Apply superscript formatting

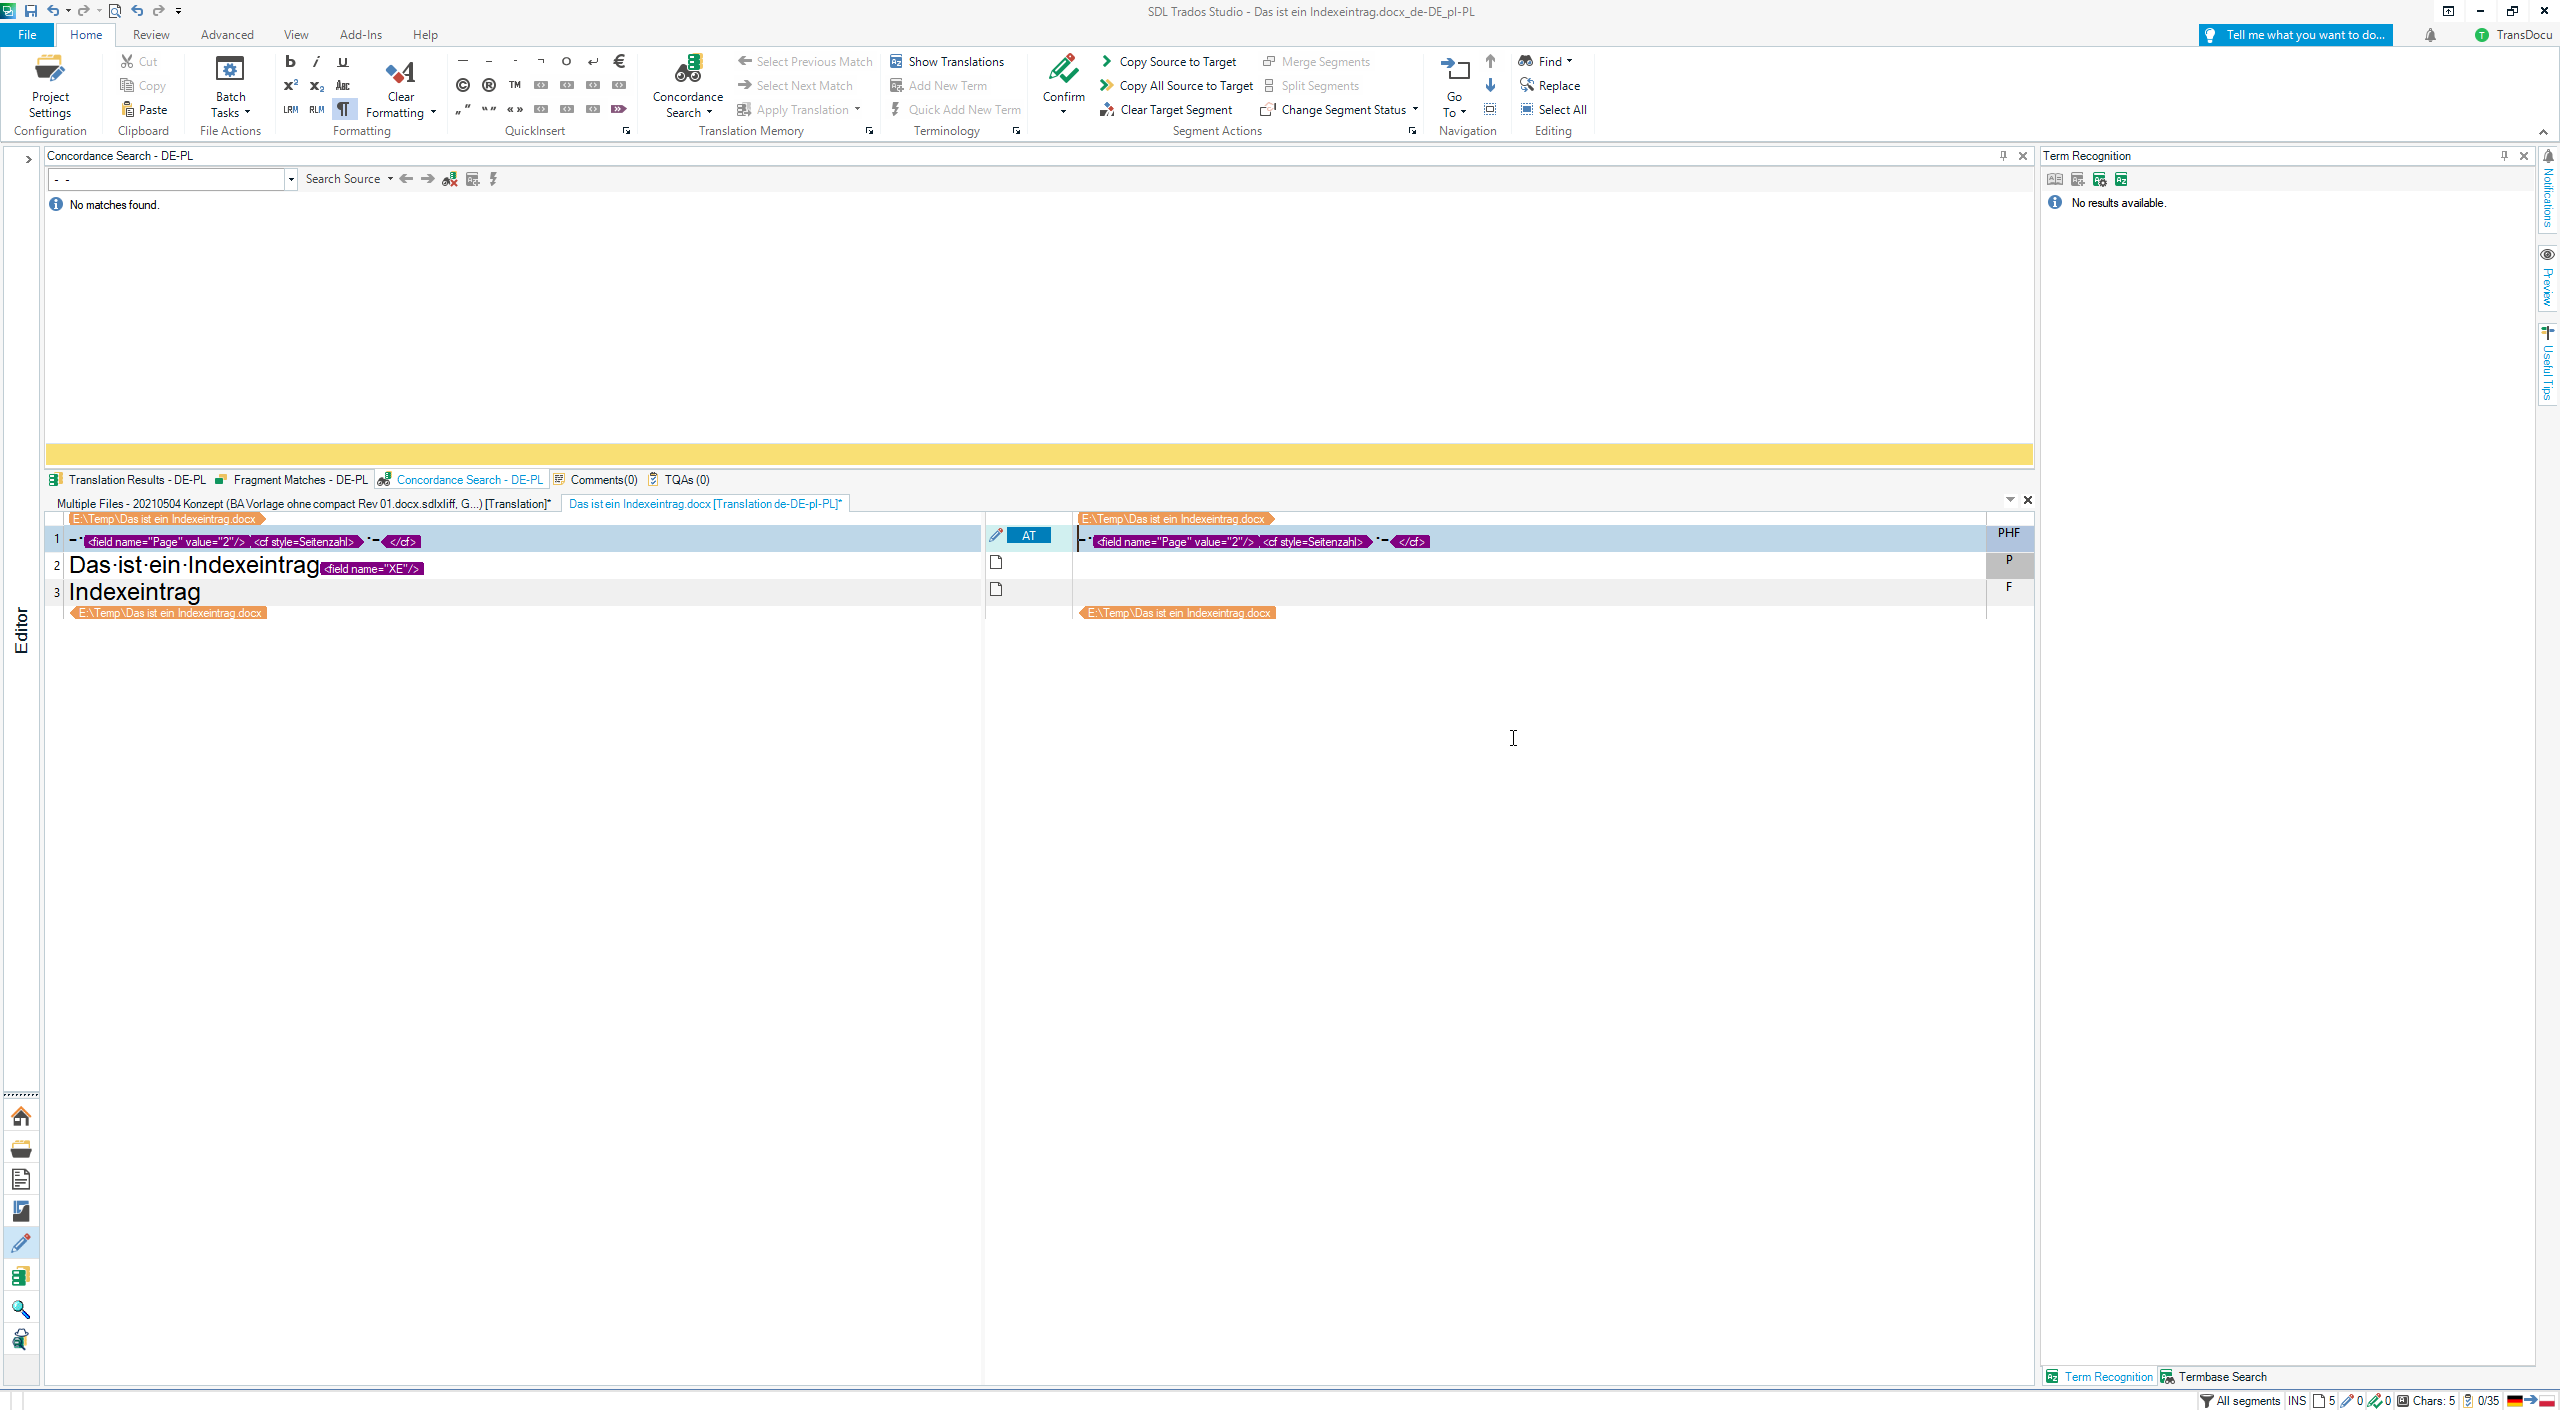pos(290,86)
